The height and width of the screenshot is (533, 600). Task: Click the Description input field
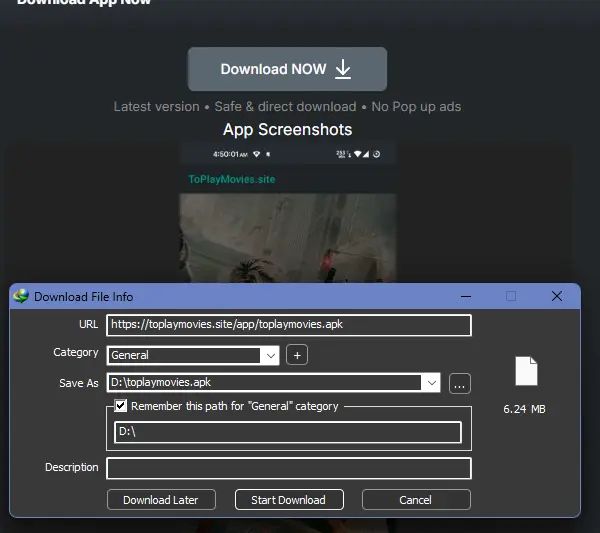coord(289,468)
